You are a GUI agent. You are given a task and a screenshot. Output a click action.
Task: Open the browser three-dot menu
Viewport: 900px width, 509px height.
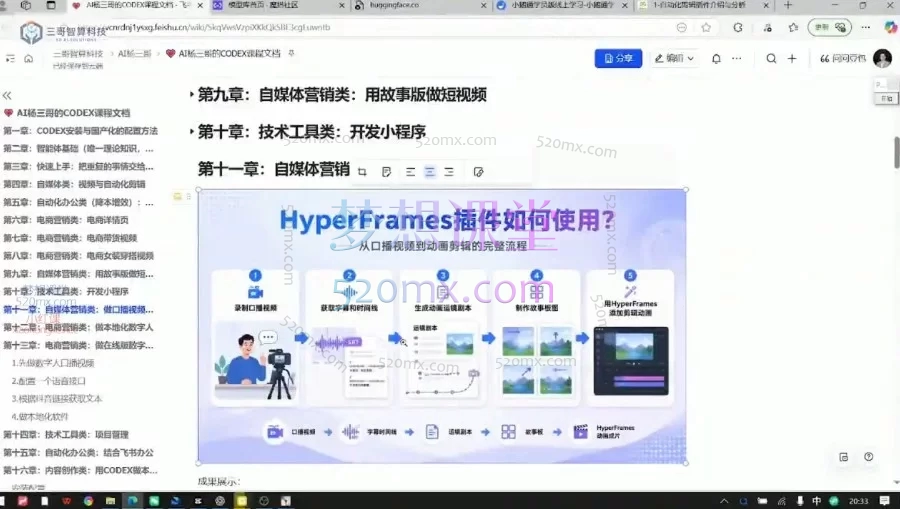click(x=866, y=28)
